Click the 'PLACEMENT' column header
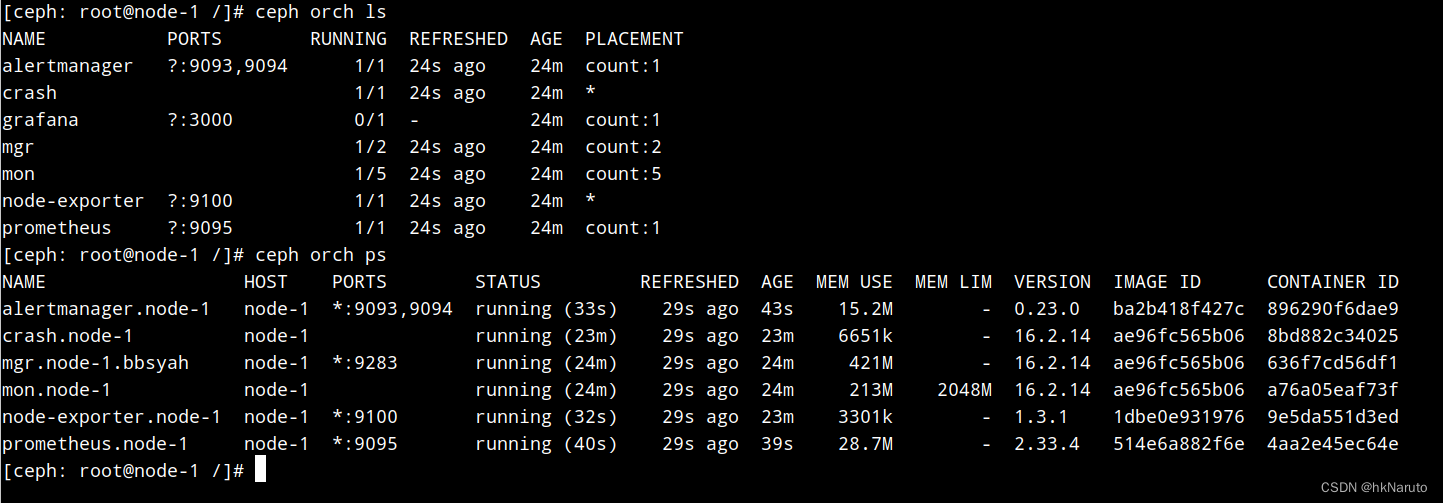The image size is (1443, 503). [x=634, y=39]
